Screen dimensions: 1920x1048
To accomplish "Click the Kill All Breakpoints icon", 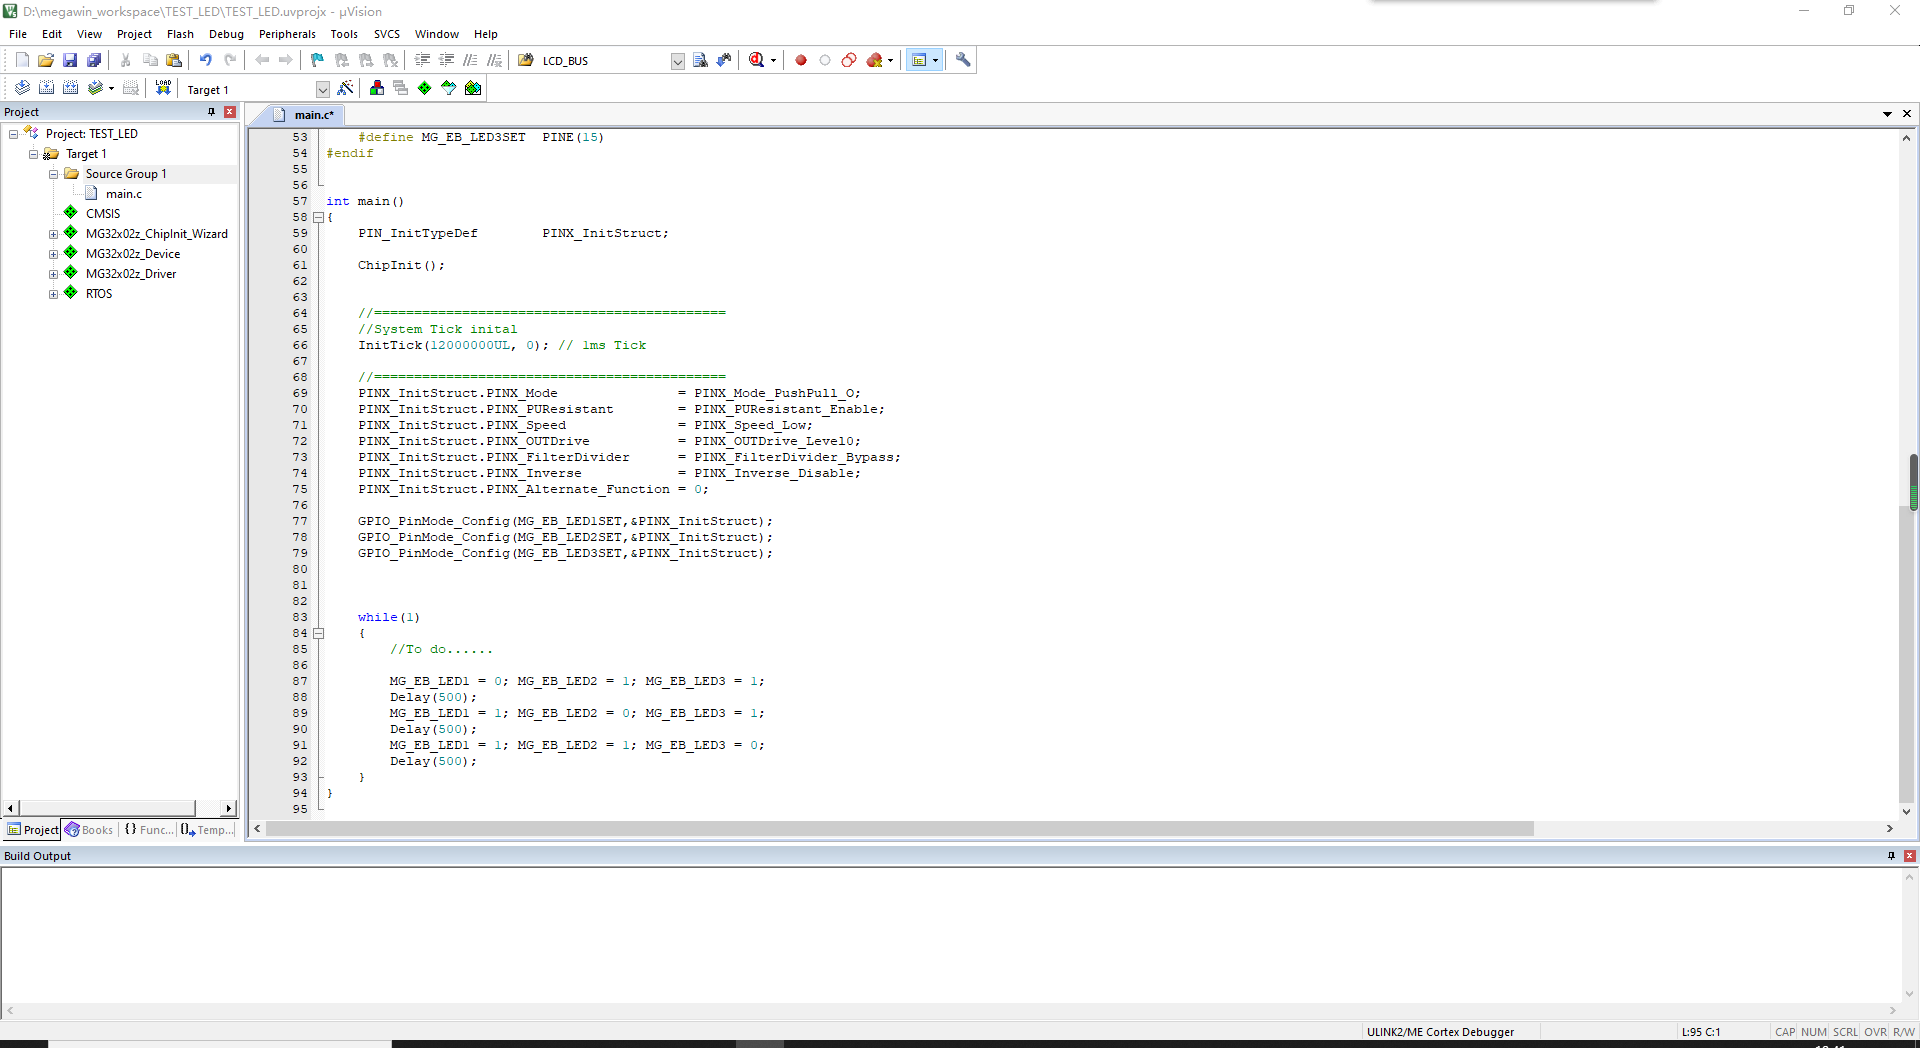I will point(875,60).
